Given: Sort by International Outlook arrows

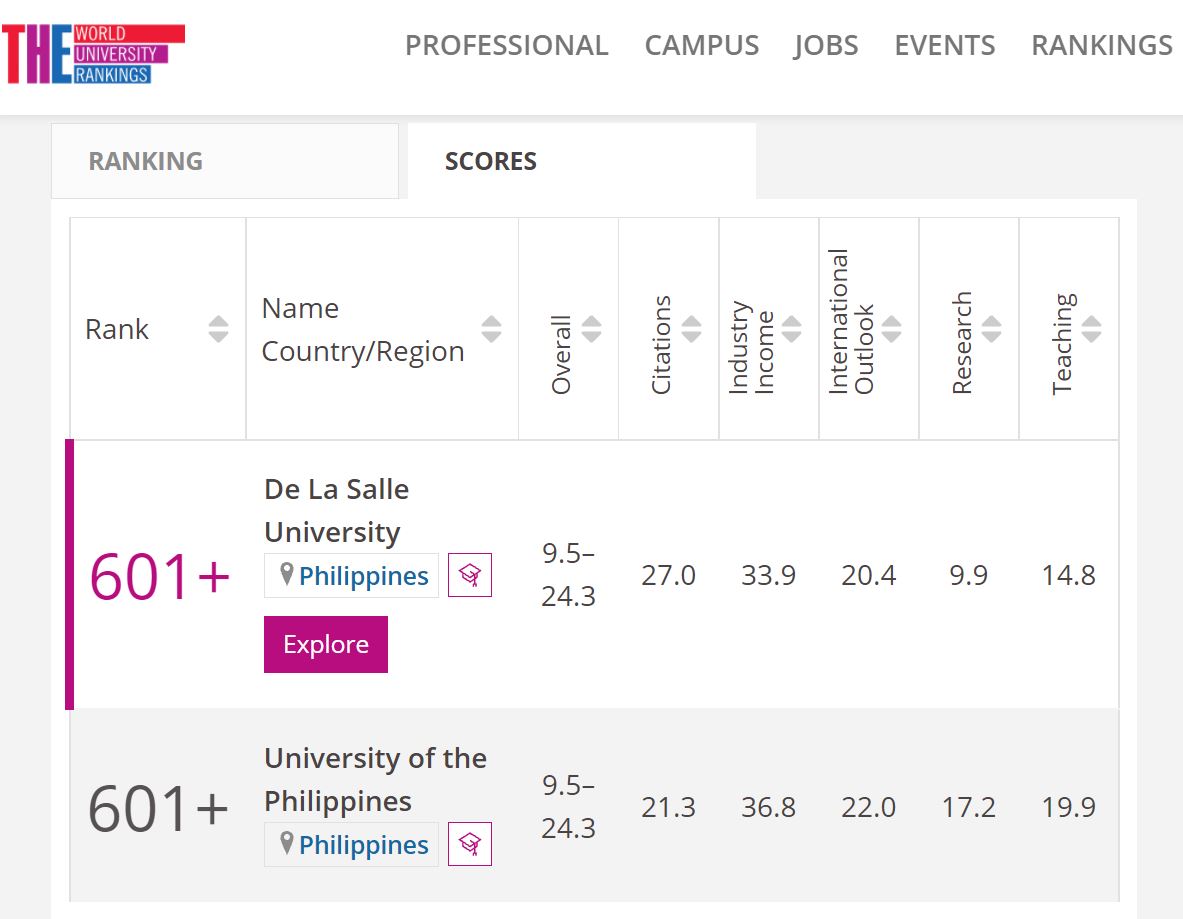Looking at the screenshot, I should pos(891,329).
